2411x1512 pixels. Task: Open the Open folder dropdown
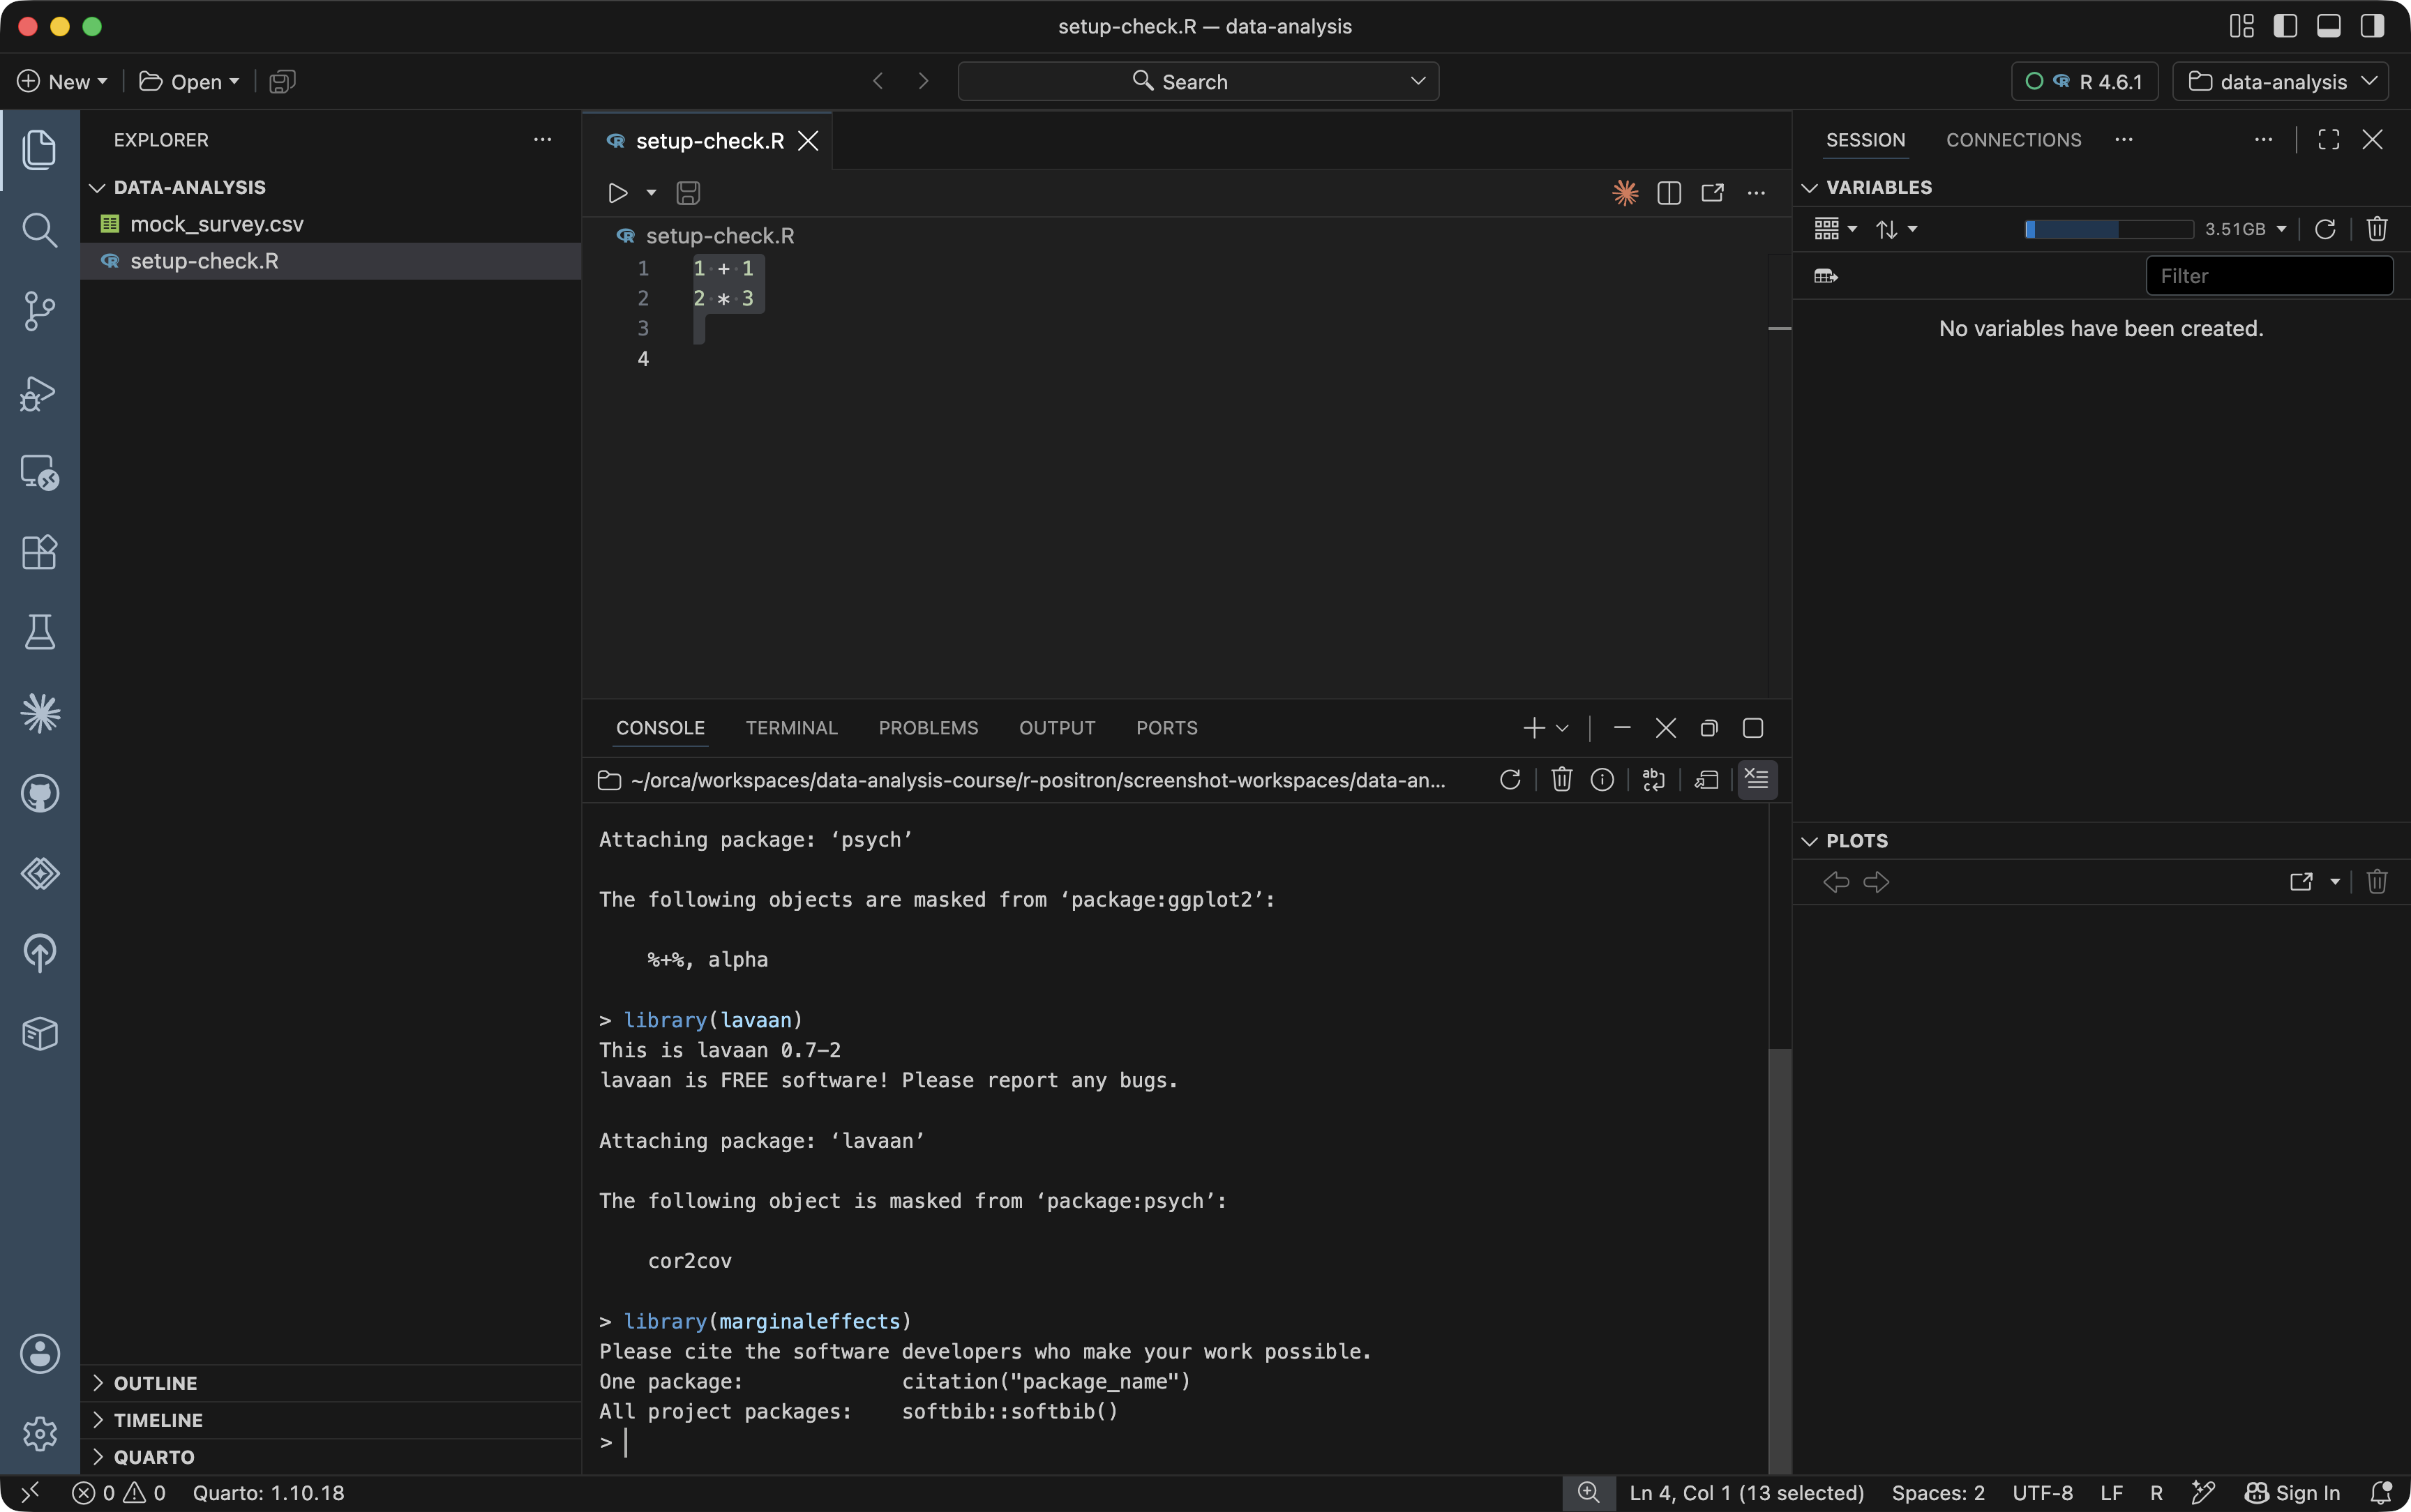(x=189, y=82)
